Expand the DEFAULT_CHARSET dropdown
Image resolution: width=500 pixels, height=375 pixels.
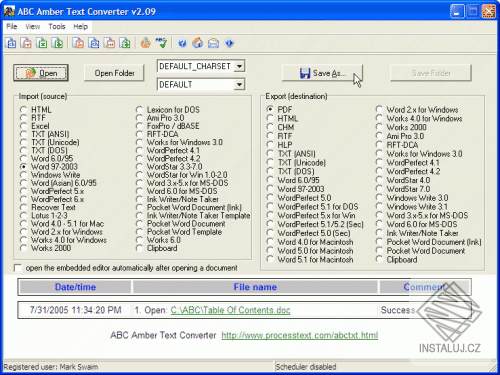coord(239,66)
